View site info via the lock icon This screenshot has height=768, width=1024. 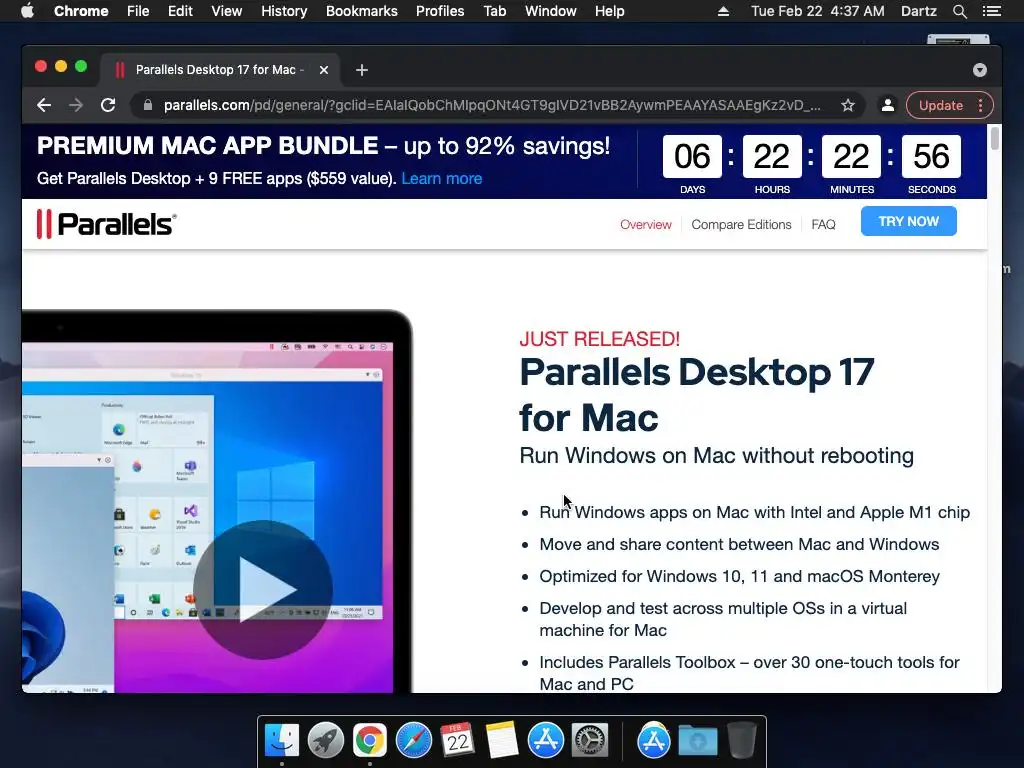coord(148,105)
